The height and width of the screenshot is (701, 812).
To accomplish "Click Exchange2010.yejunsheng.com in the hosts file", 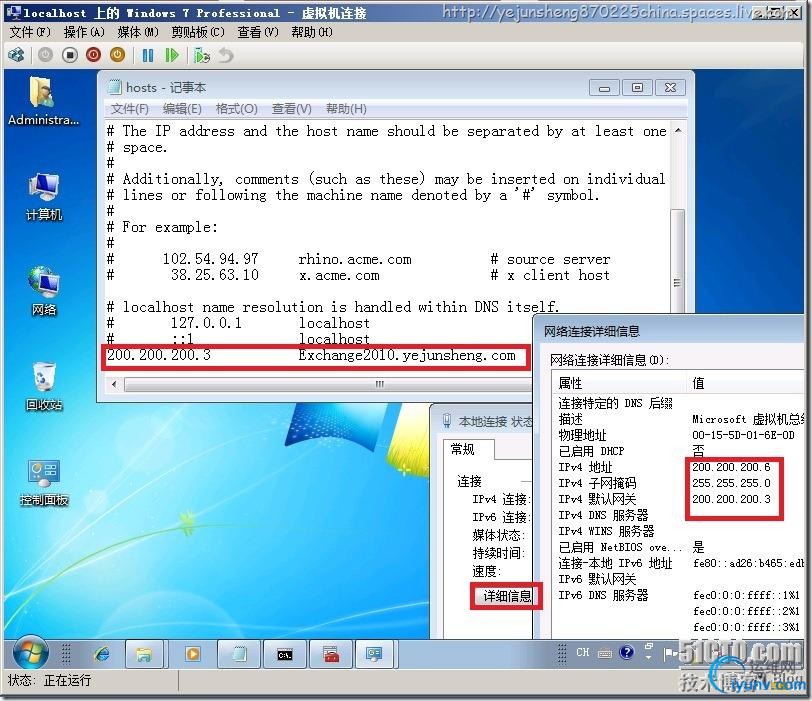I will pos(407,356).
